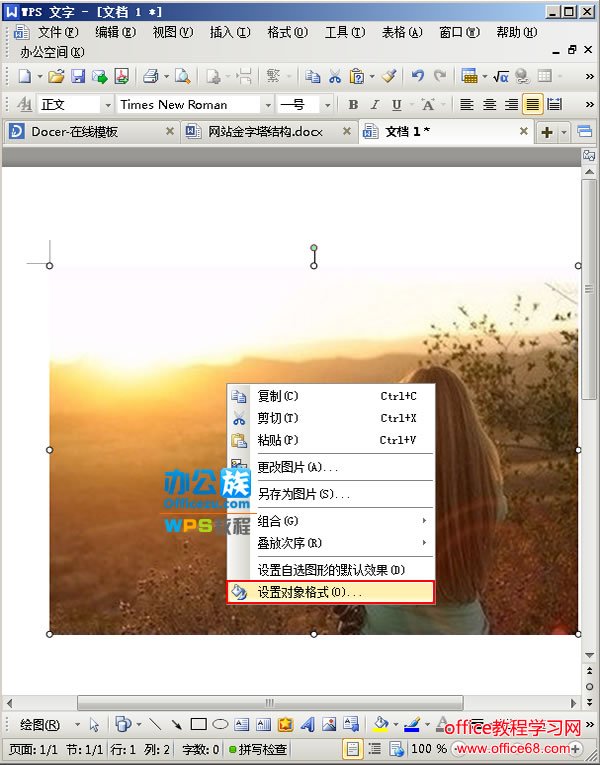
Task: Click the Open folder icon
Action: pyautogui.click(x=57, y=76)
